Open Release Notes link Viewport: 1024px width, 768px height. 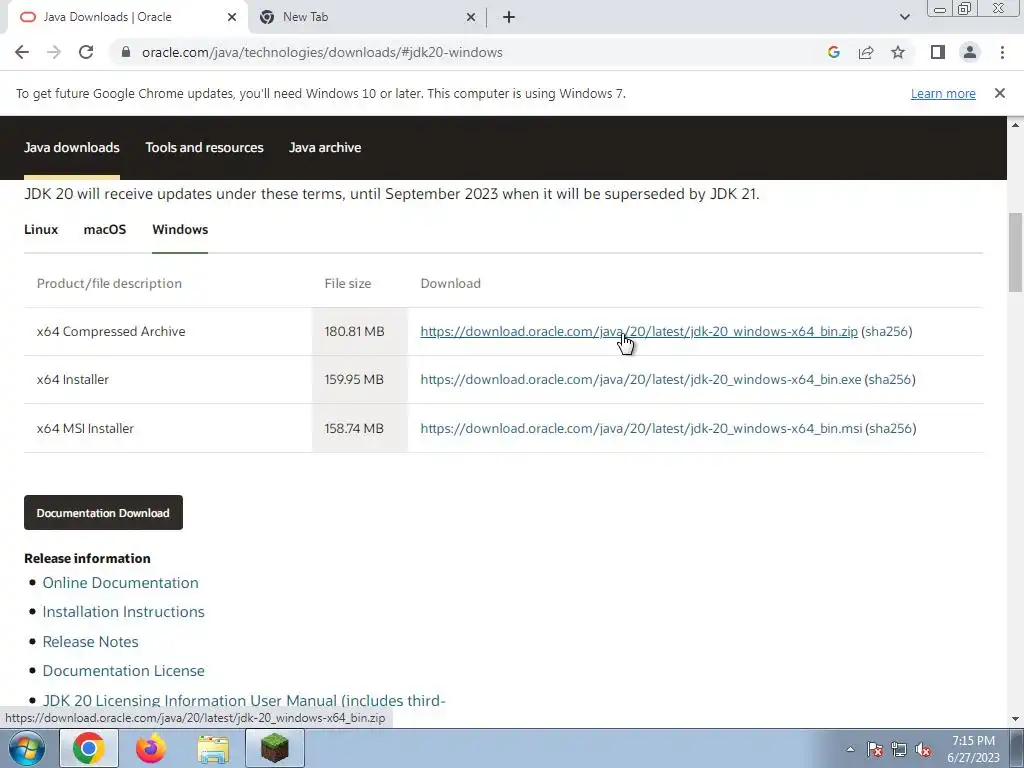pyautogui.click(x=90, y=642)
